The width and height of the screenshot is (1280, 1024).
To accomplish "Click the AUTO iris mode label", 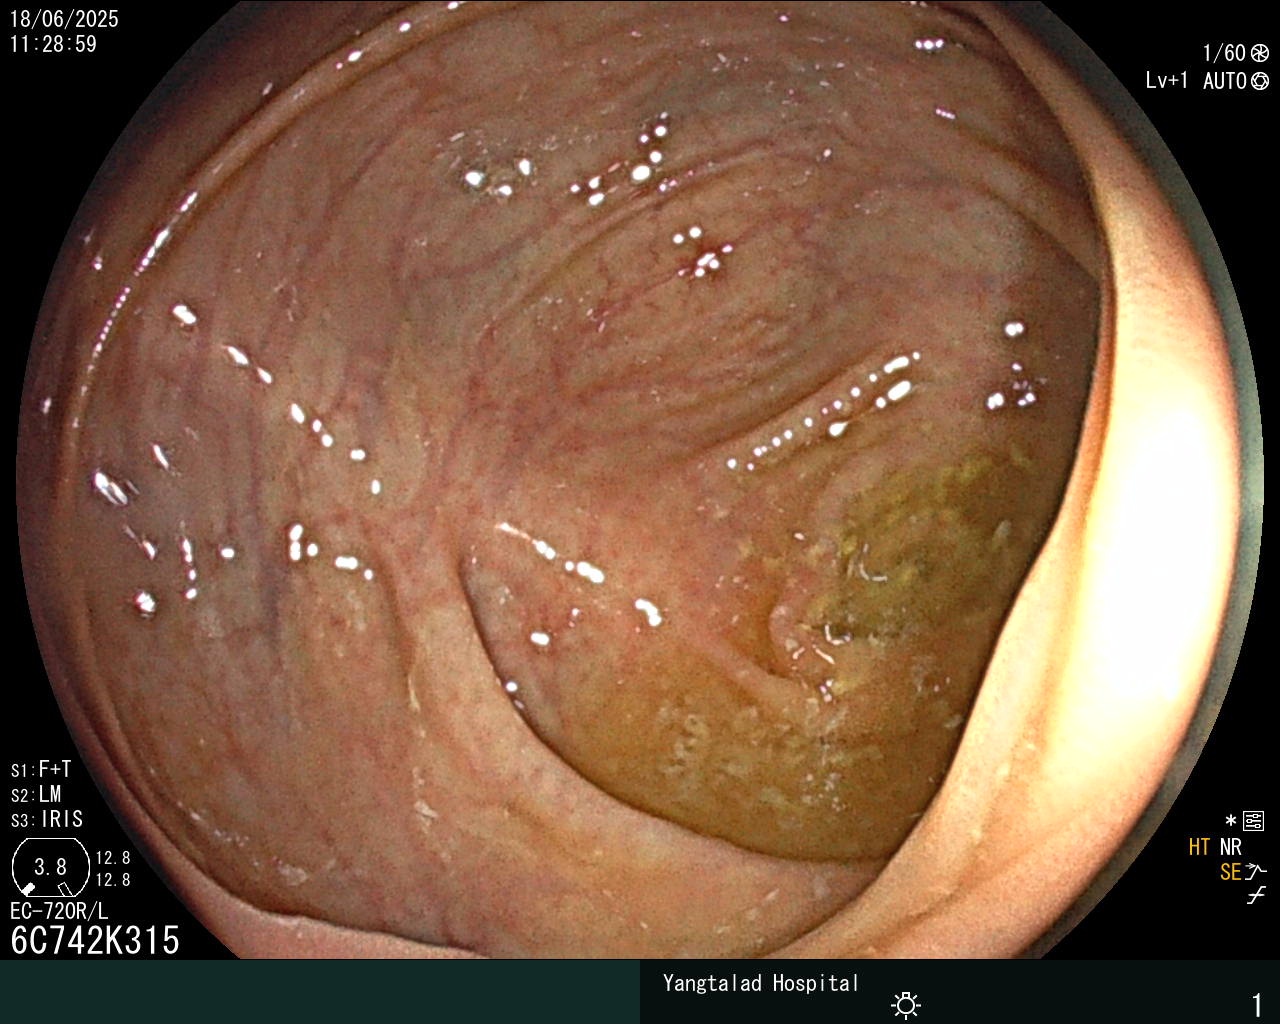I will 1224,81.
